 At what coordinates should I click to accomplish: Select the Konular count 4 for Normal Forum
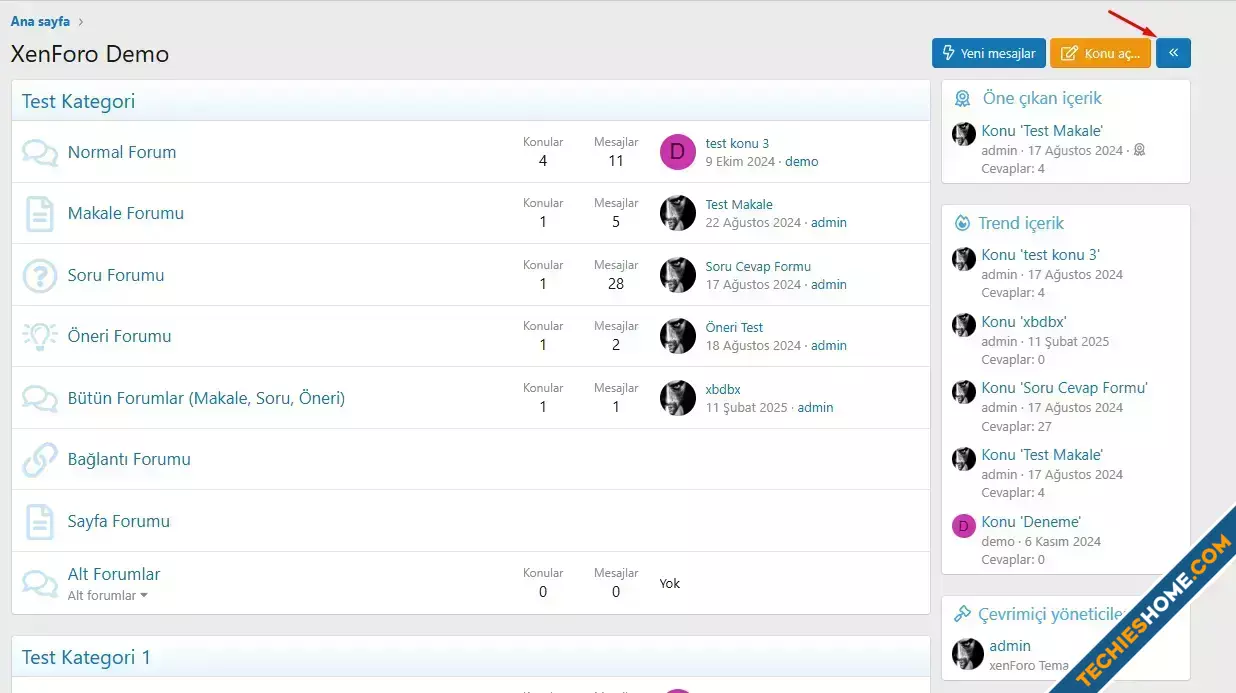(x=543, y=161)
